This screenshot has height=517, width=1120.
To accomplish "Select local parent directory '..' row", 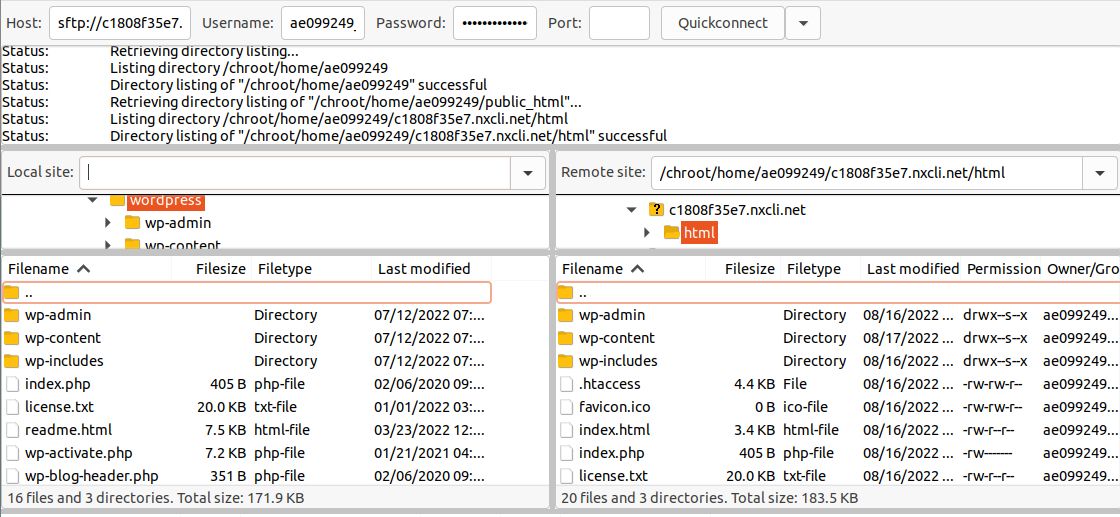I will pyautogui.click(x=247, y=292).
